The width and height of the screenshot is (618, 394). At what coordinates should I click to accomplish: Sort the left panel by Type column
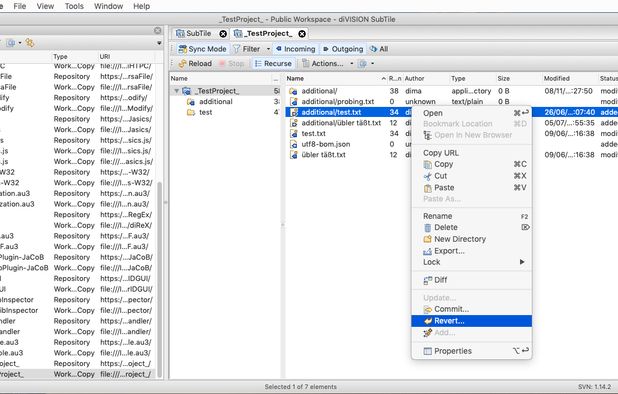coord(74,57)
